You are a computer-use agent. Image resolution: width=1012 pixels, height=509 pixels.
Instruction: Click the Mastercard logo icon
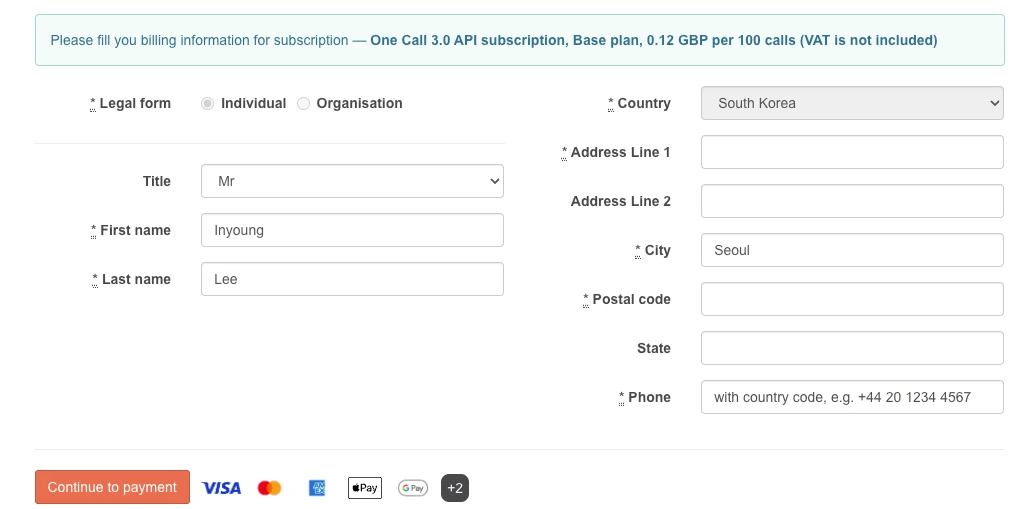pos(269,488)
